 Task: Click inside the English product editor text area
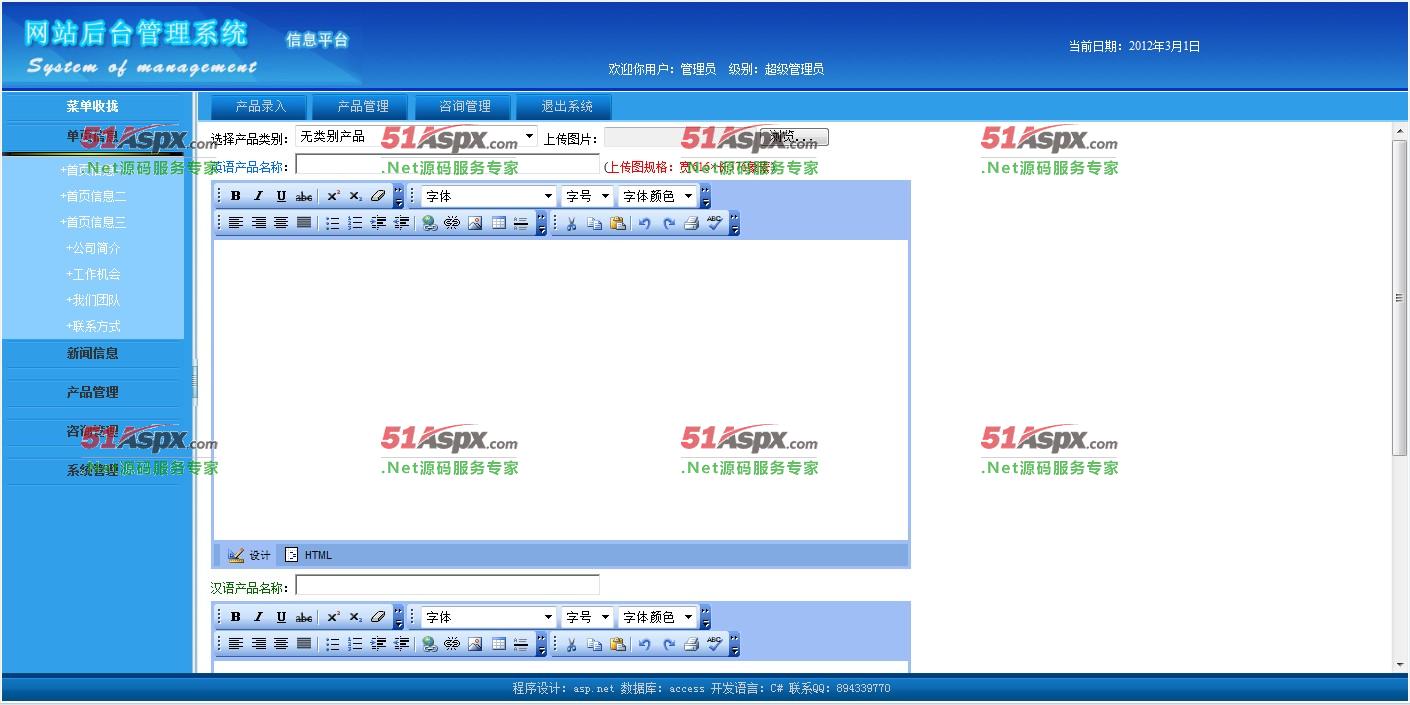click(560, 389)
